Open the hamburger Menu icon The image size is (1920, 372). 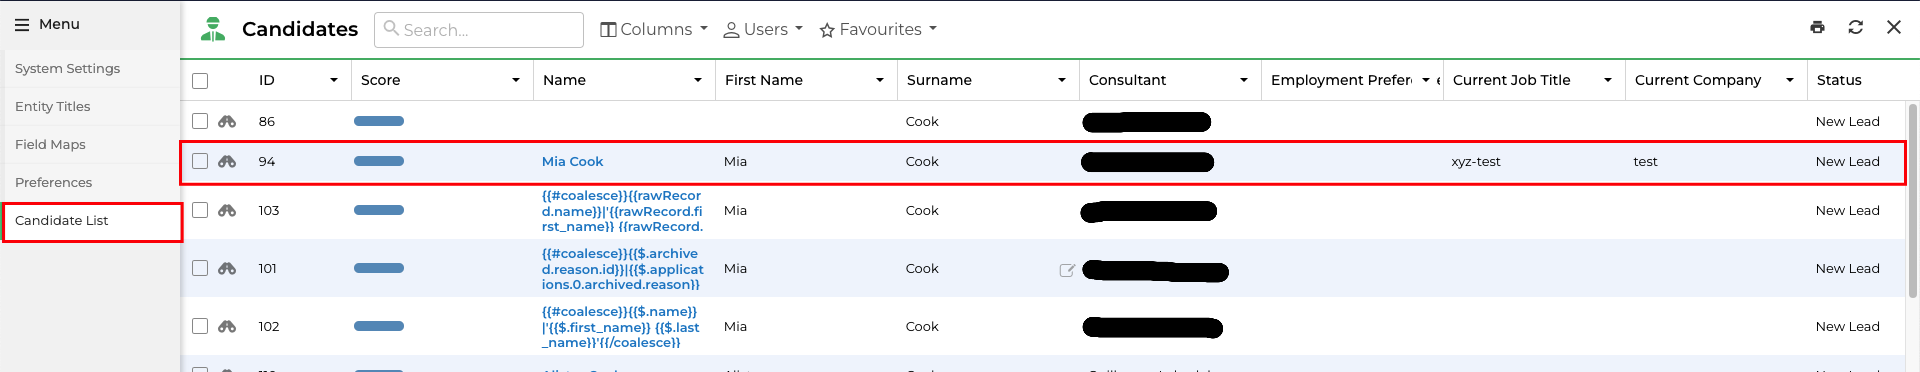[x=22, y=24]
